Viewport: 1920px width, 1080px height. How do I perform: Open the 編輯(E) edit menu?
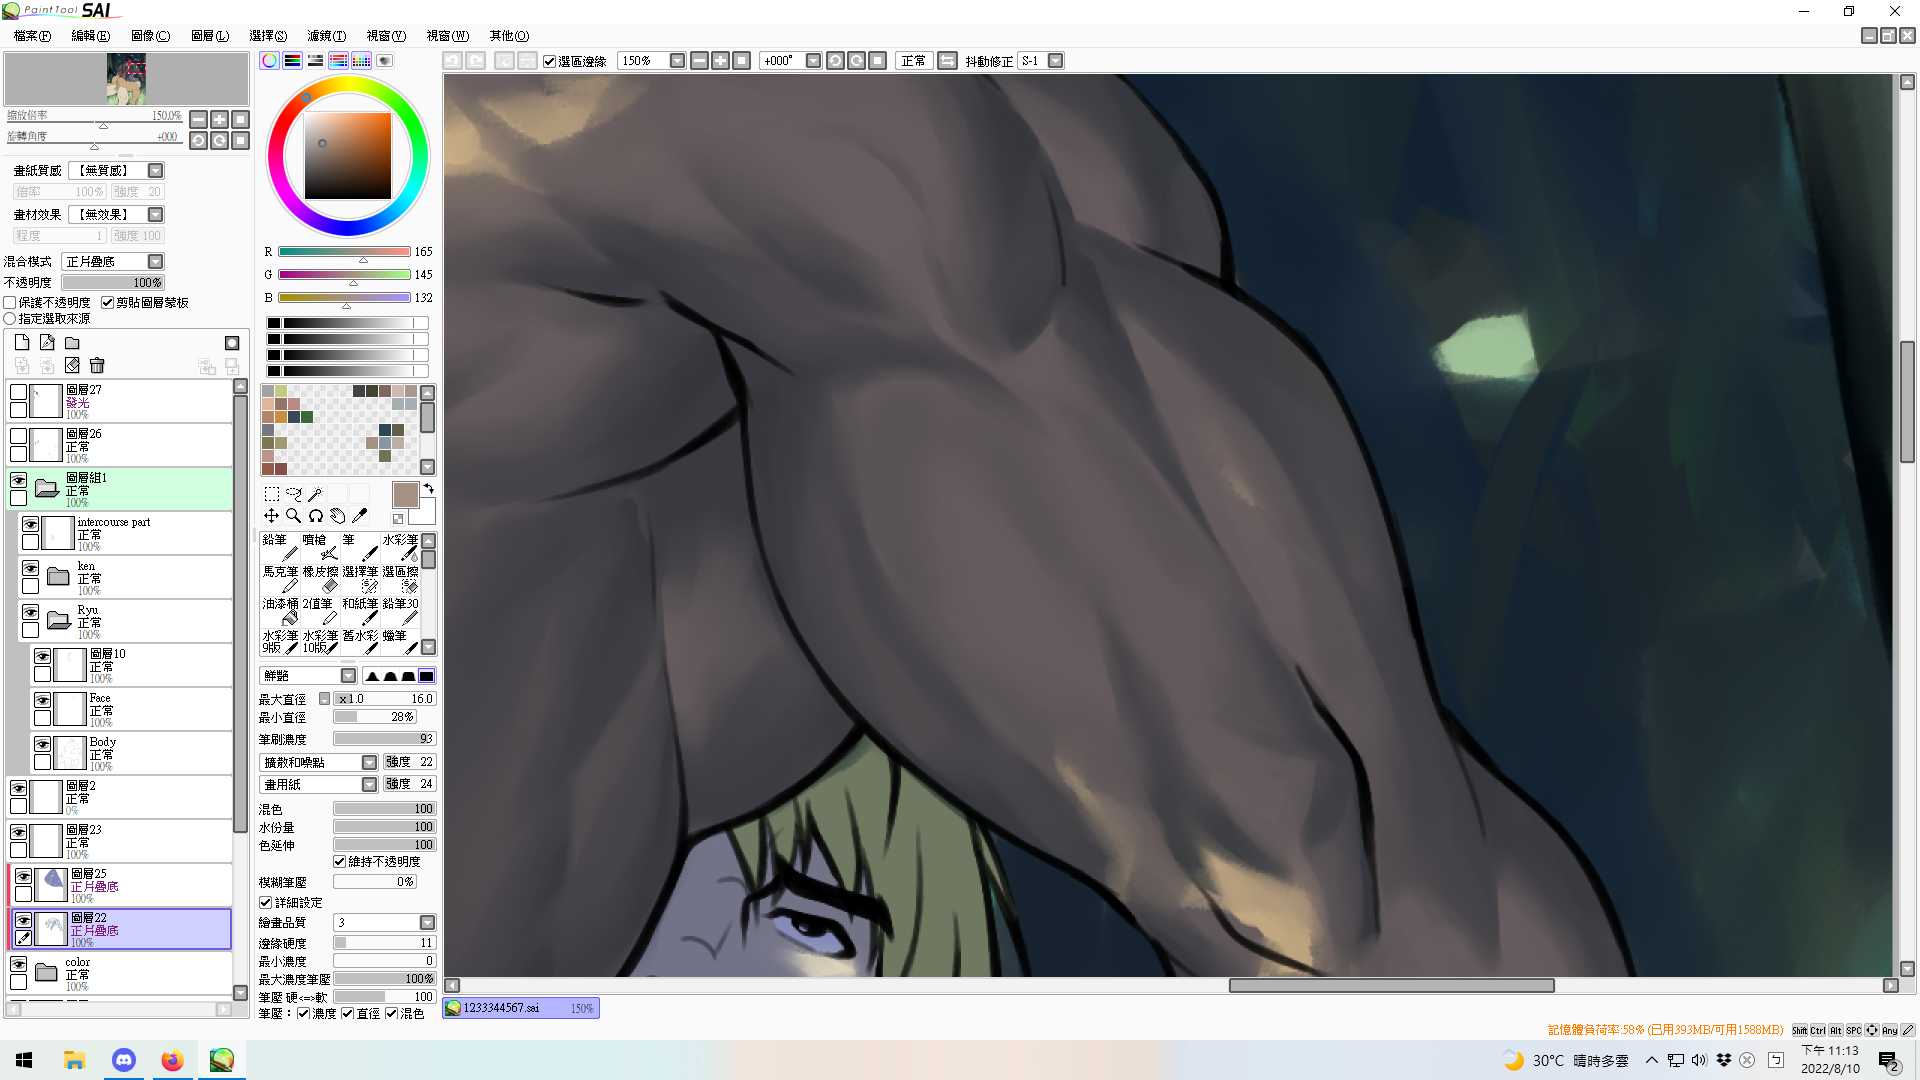(x=90, y=36)
